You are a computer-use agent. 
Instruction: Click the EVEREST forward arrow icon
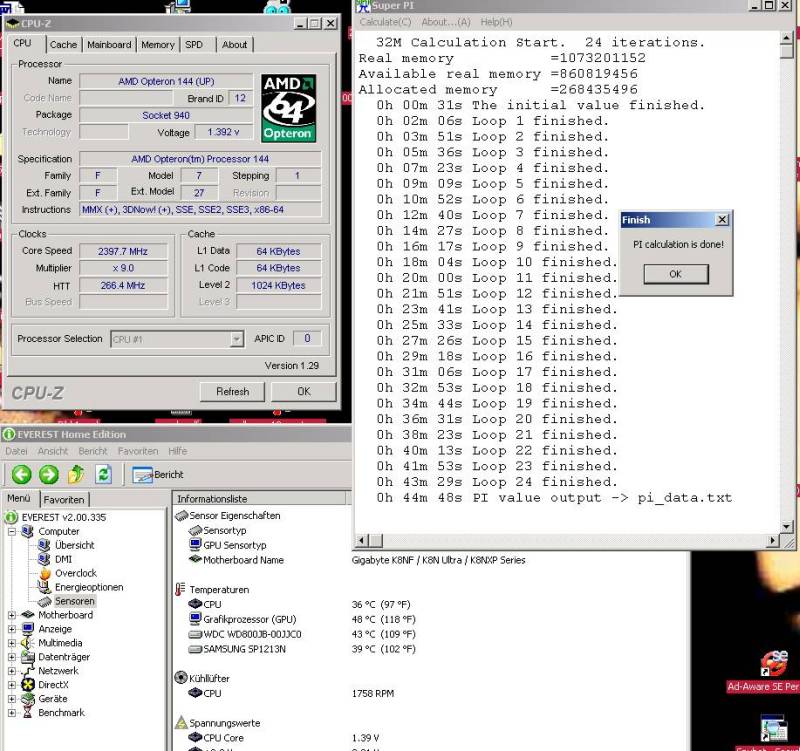tap(49, 474)
